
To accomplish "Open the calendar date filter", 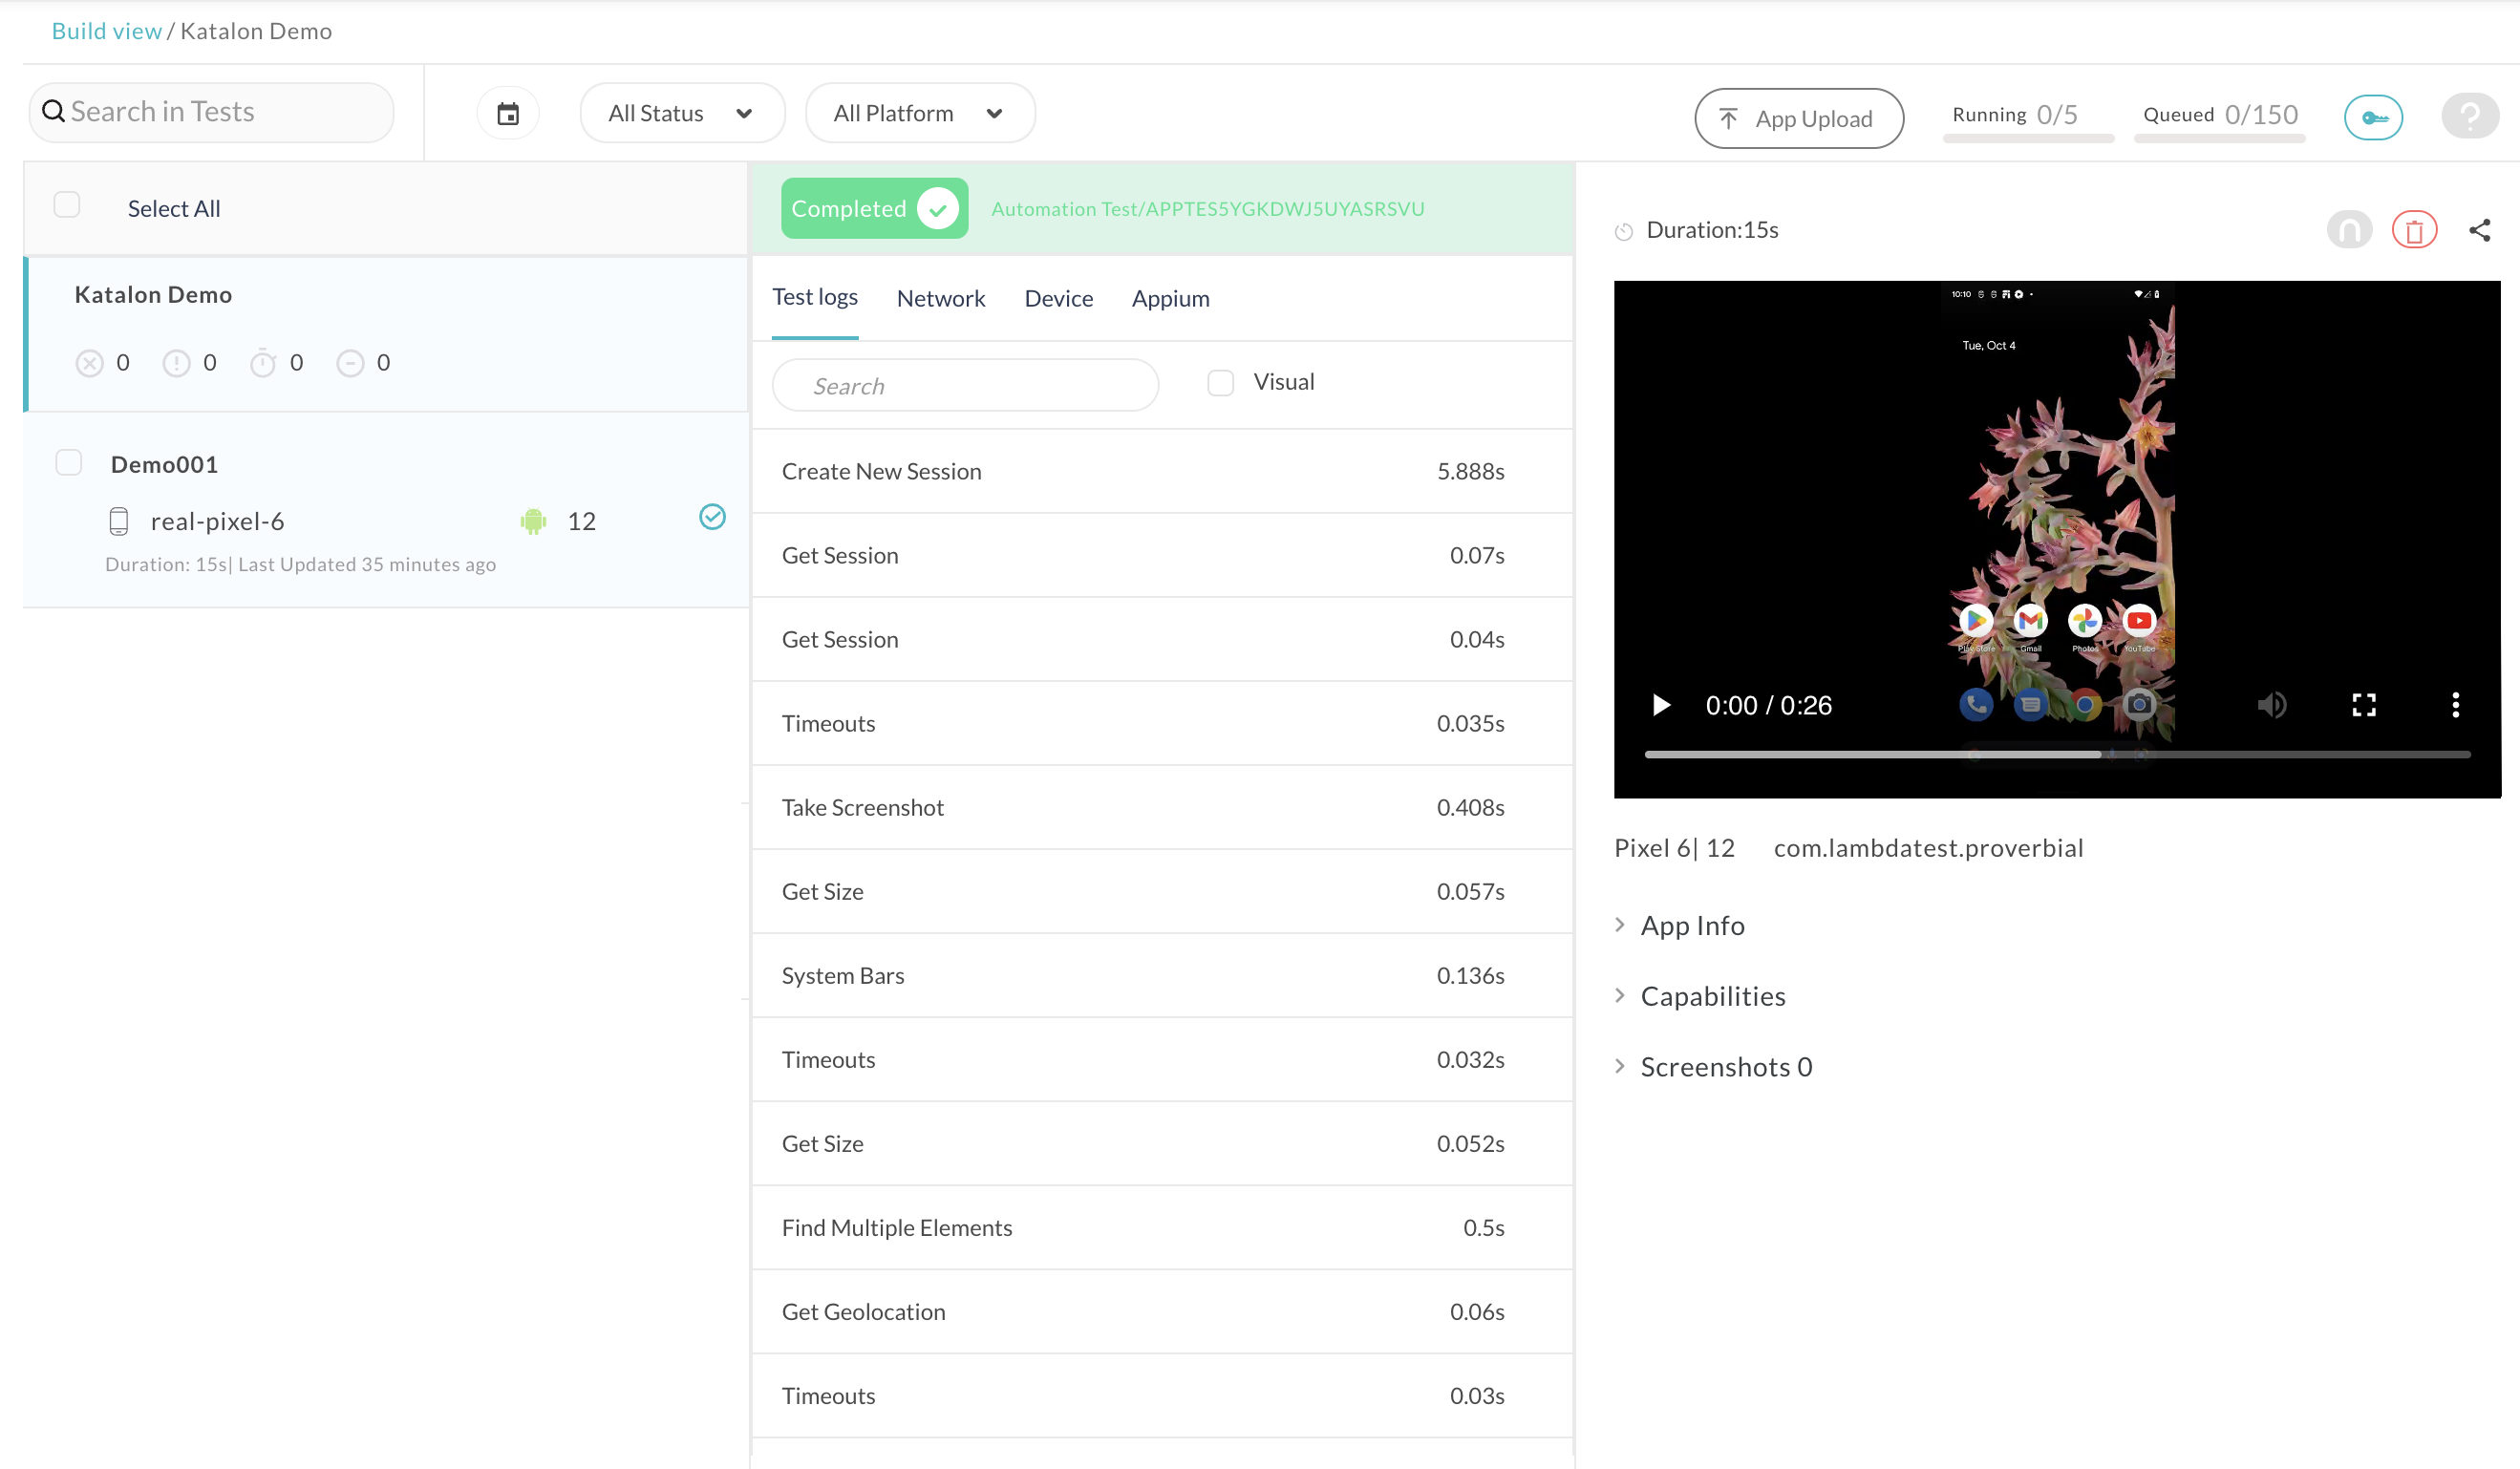I will pos(508,114).
